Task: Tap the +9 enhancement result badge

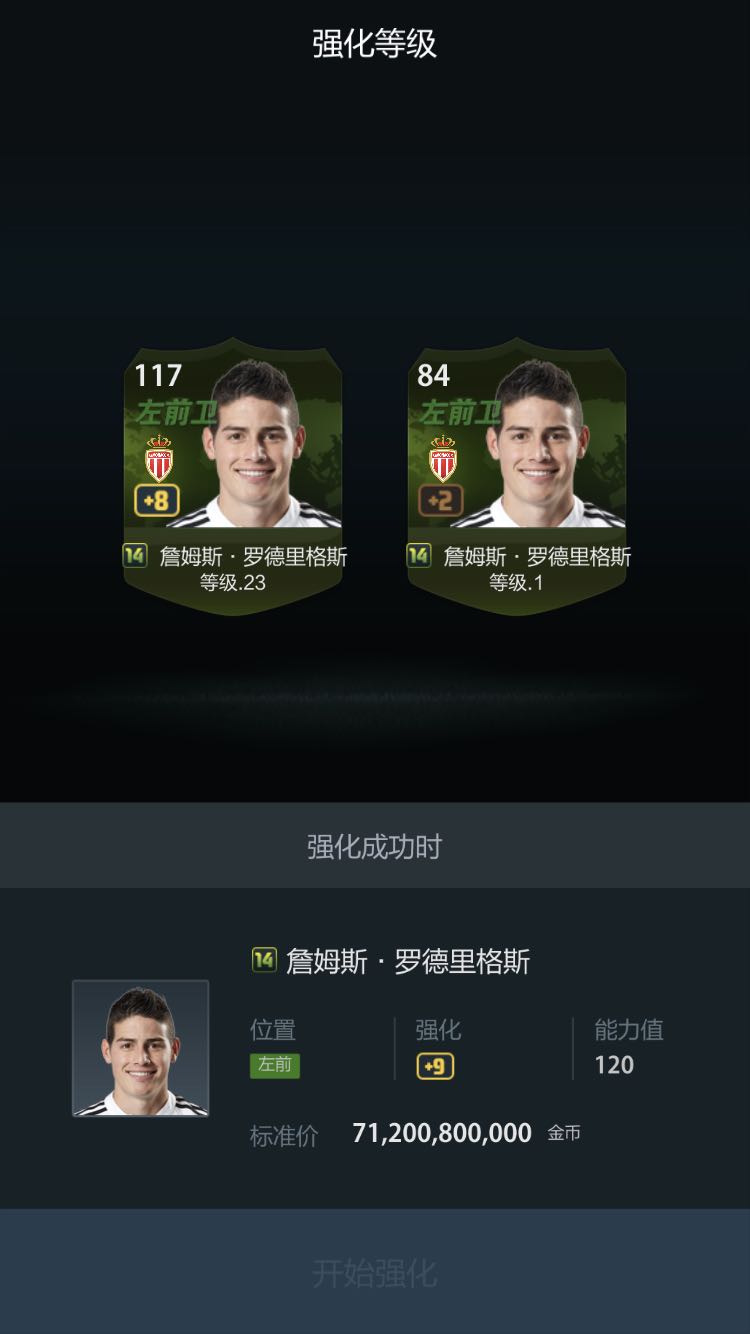Action: tap(435, 1066)
